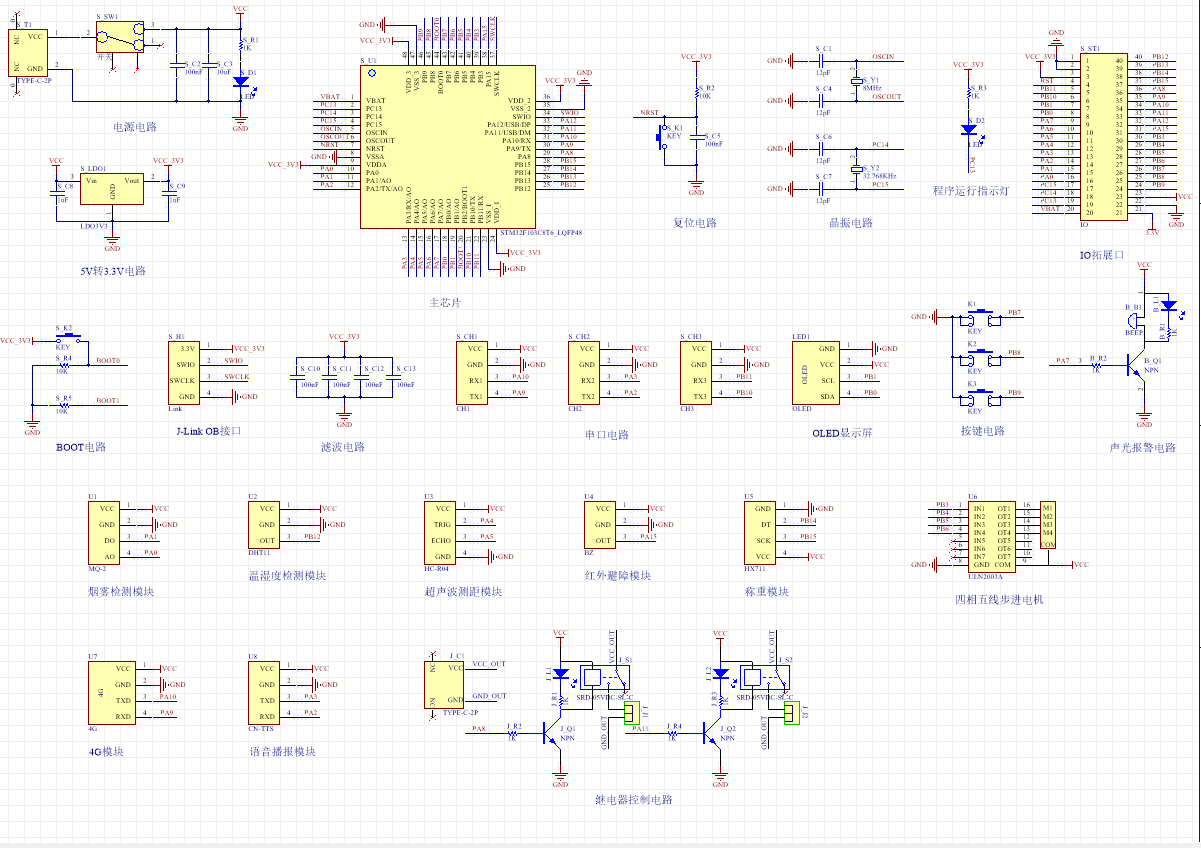Click the J_Q1 NPN transistor symbol
The image size is (1201, 848).
click(x=553, y=734)
